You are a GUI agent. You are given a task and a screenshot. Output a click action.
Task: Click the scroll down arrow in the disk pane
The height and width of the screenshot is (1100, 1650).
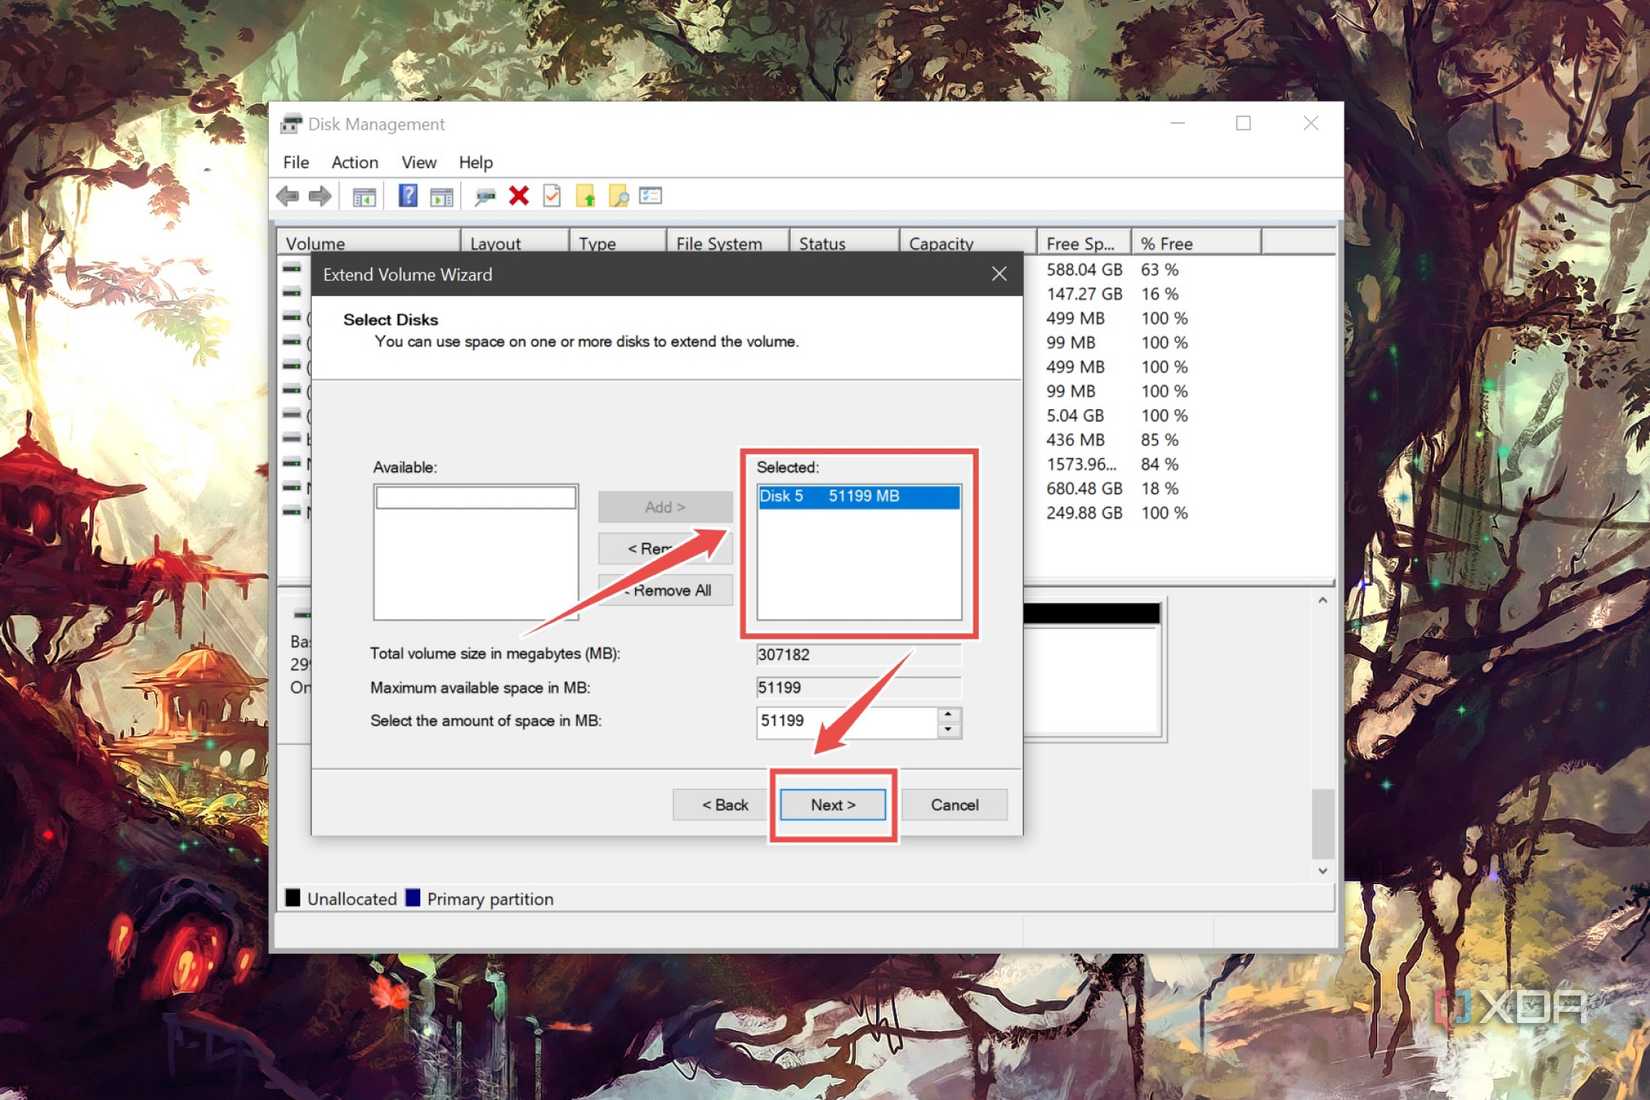pyautogui.click(x=1322, y=871)
